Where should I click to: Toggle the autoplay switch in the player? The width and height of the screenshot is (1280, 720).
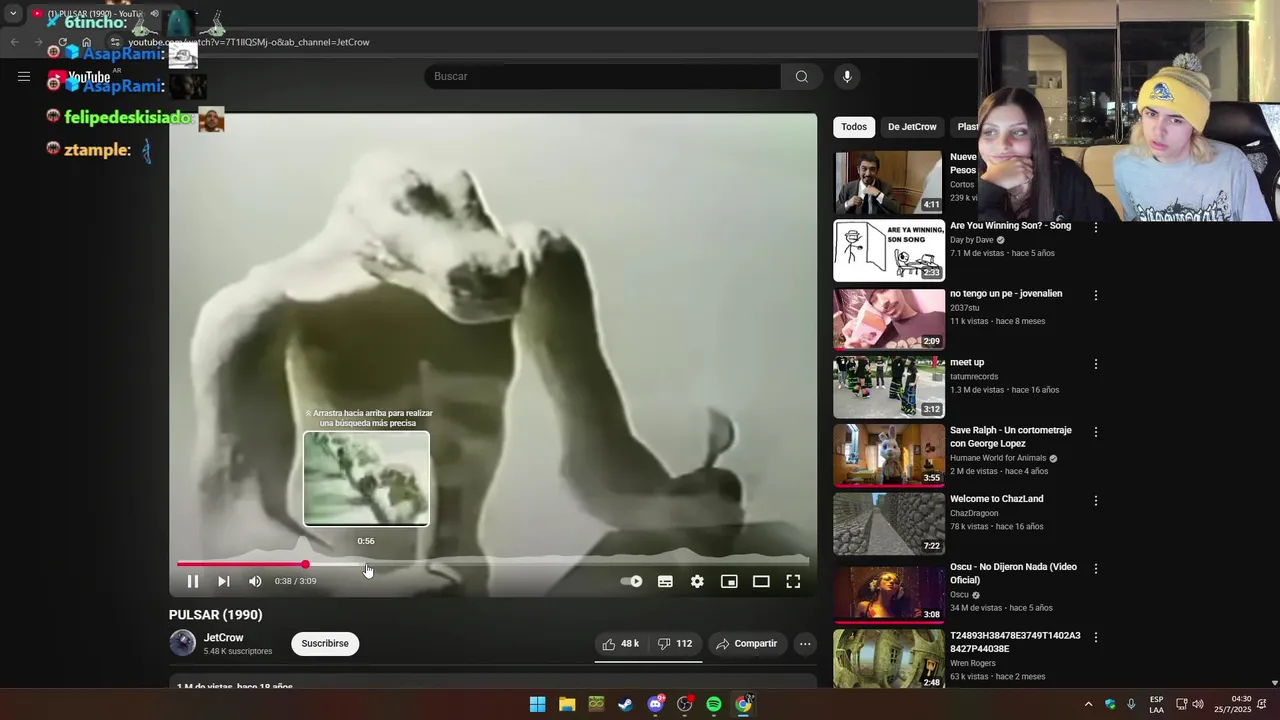point(632,581)
